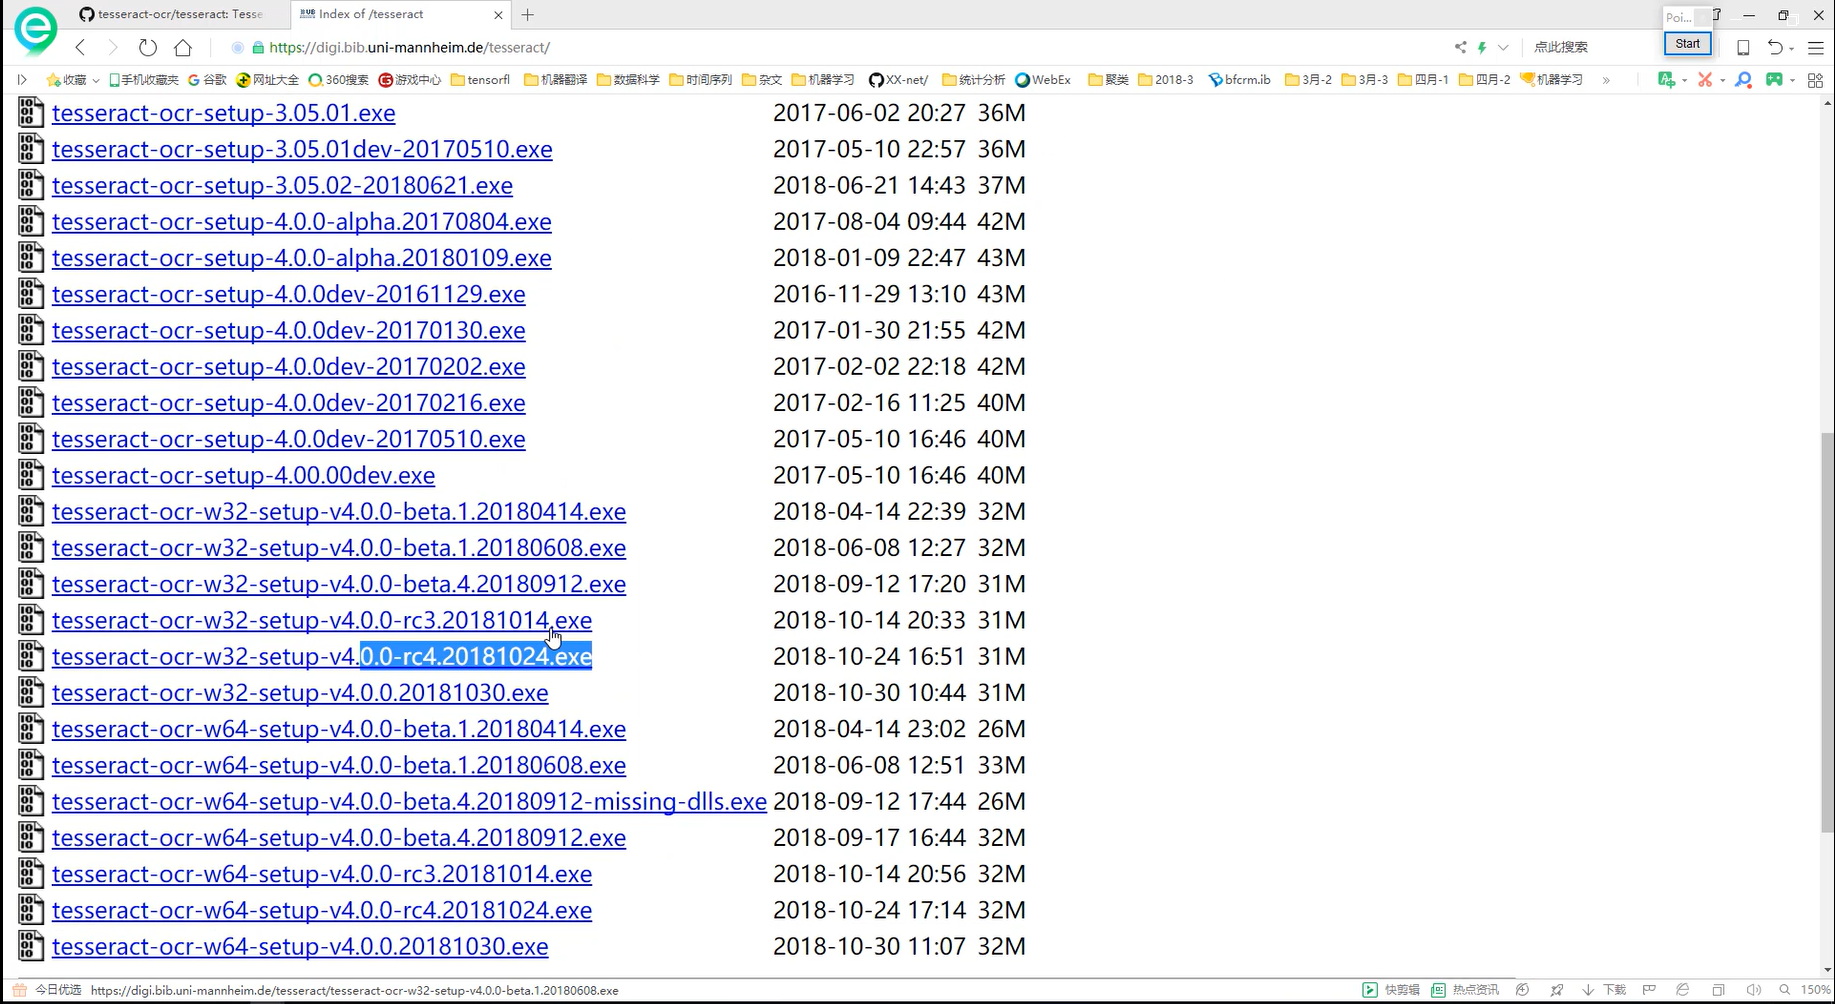Switch to the tesseract-ocr/tesseract GitHub tab
The image size is (1835, 1004).
coord(171,14)
